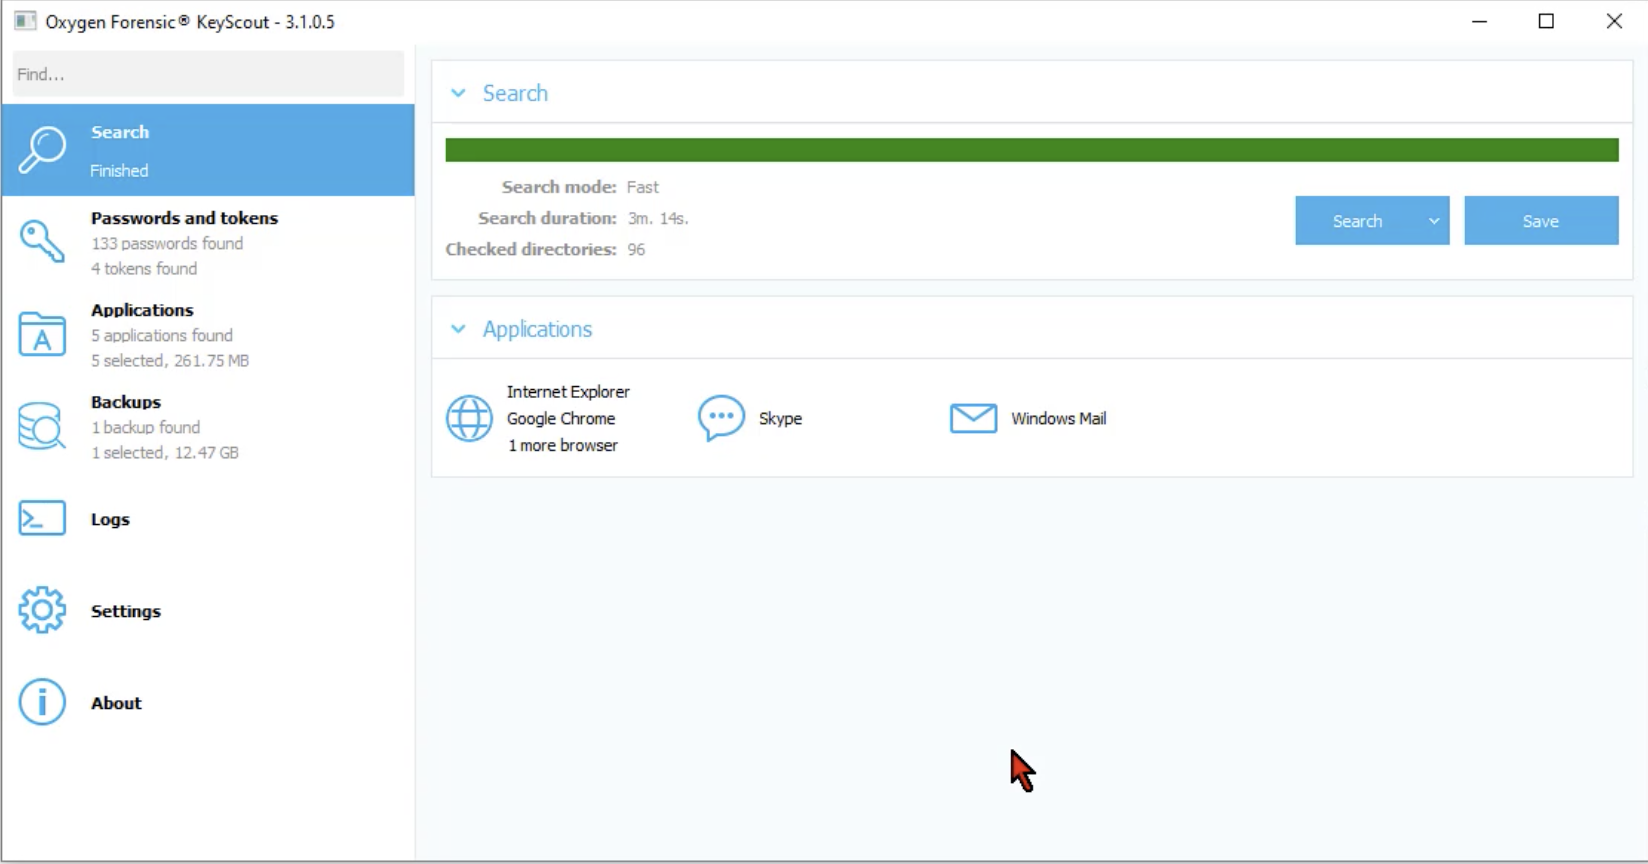Viewport: 1648px width, 864px height.
Task: Click the Windows Mail label
Action: click(x=1058, y=419)
